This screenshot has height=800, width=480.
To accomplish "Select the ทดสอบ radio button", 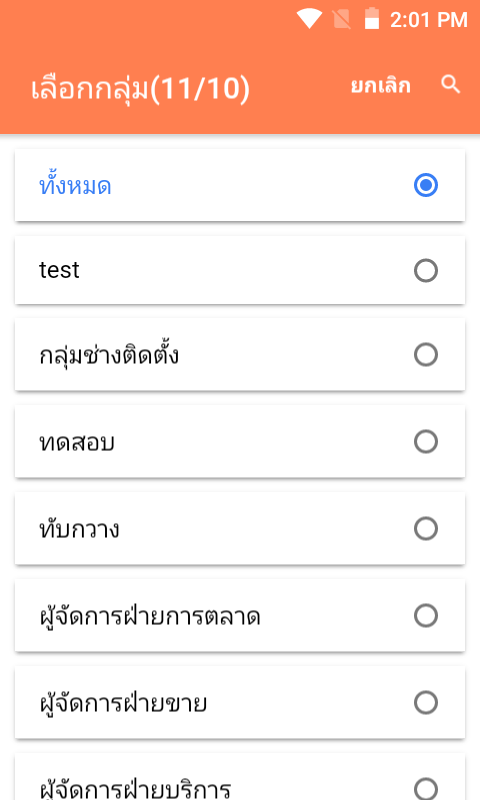I will coord(425,441).
